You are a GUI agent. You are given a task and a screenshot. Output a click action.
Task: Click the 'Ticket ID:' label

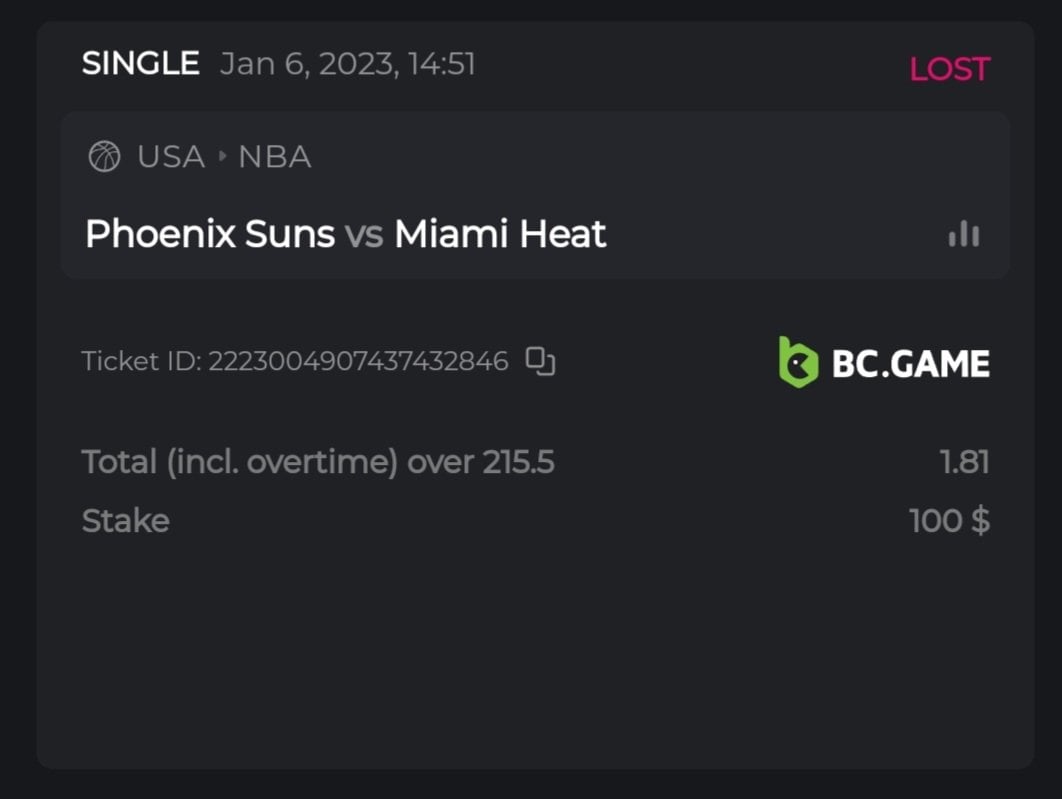(141, 361)
